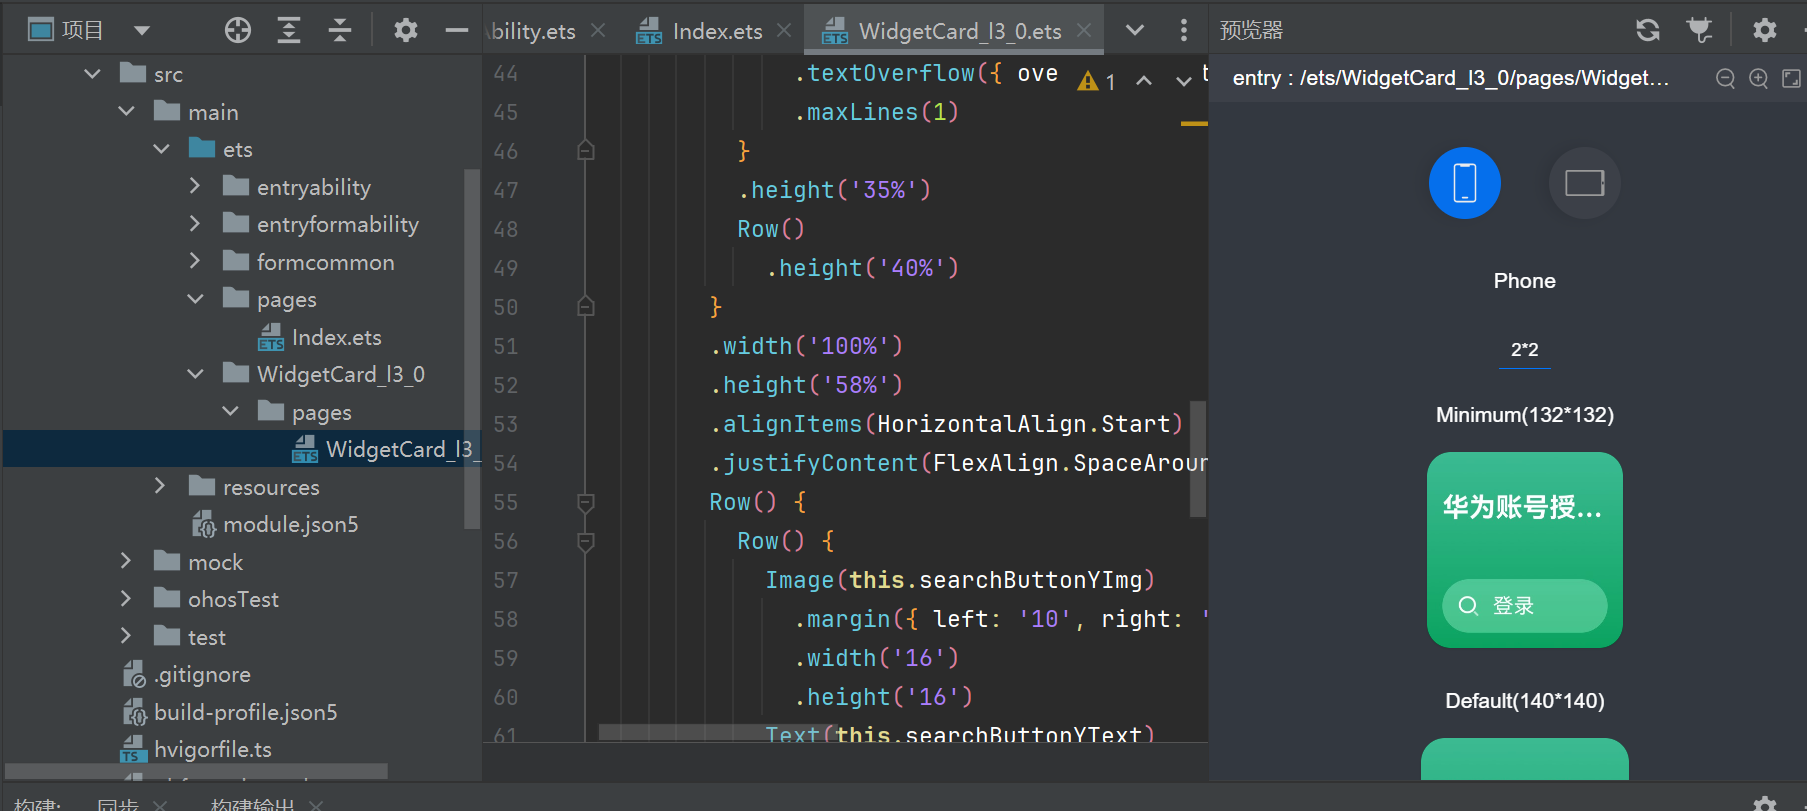Collapse the main folder
1807x811 pixels.
tap(126, 111)
